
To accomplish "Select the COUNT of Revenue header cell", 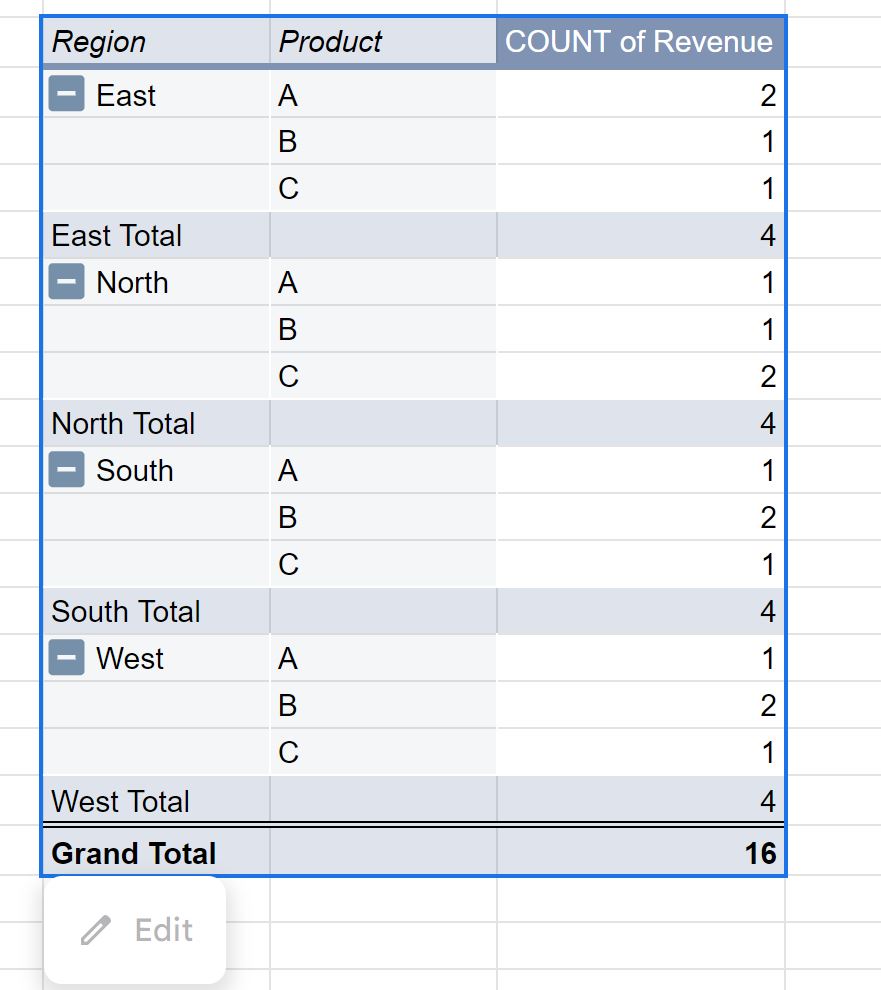I will click(640, 42).
